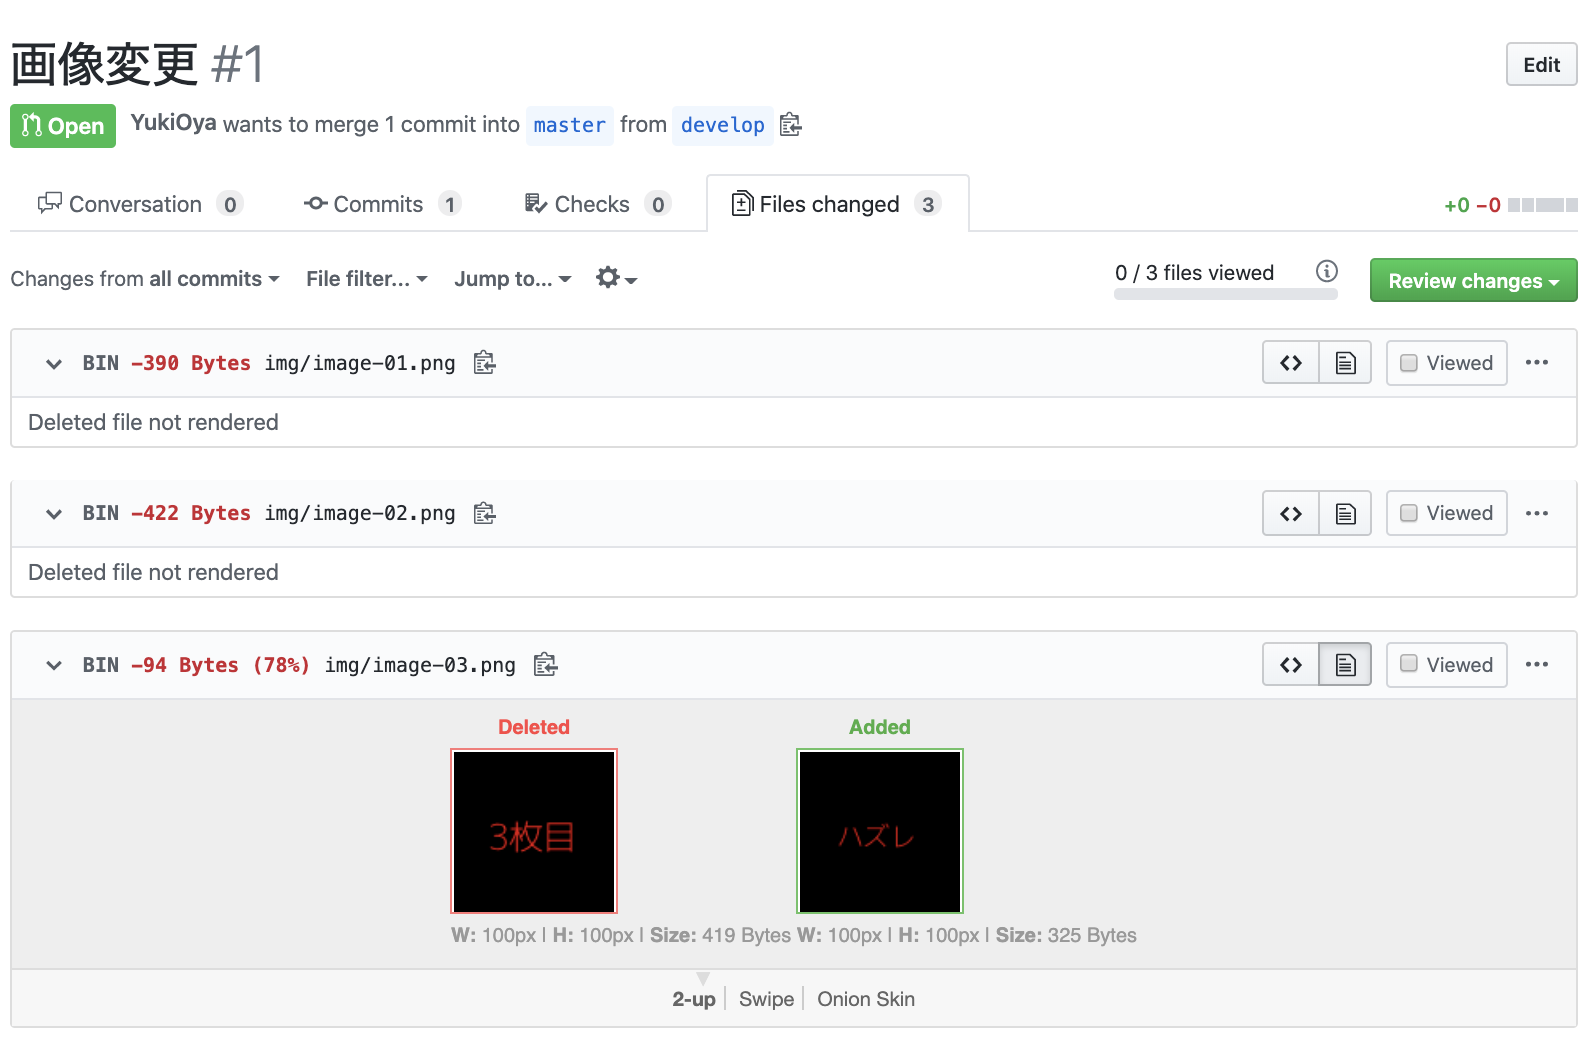Mark image-03.png as Viewed
The width and height of the screenshot is (1588, 1042).
pos(1447,665)
